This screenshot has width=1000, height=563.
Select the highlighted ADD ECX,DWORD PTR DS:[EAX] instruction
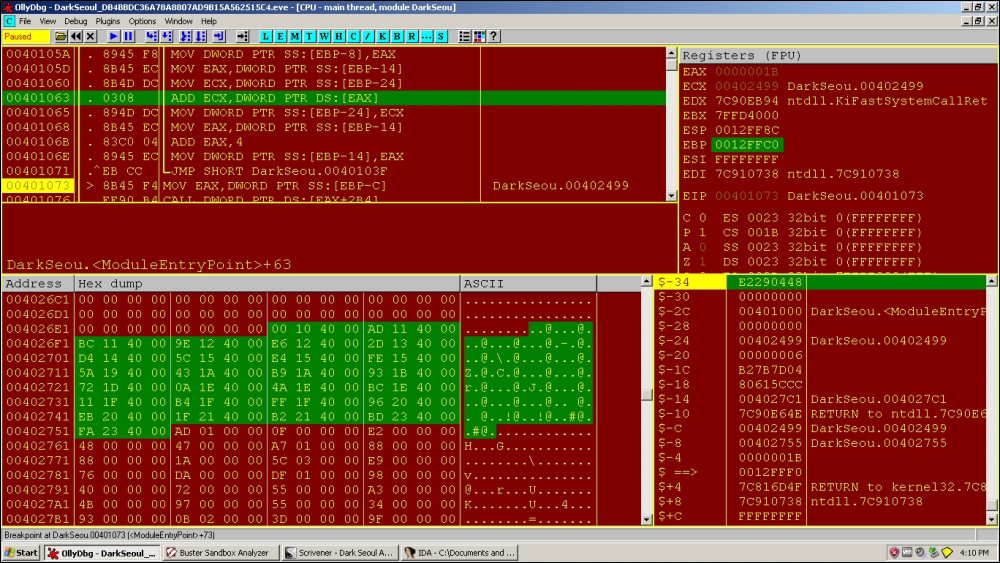334,98
